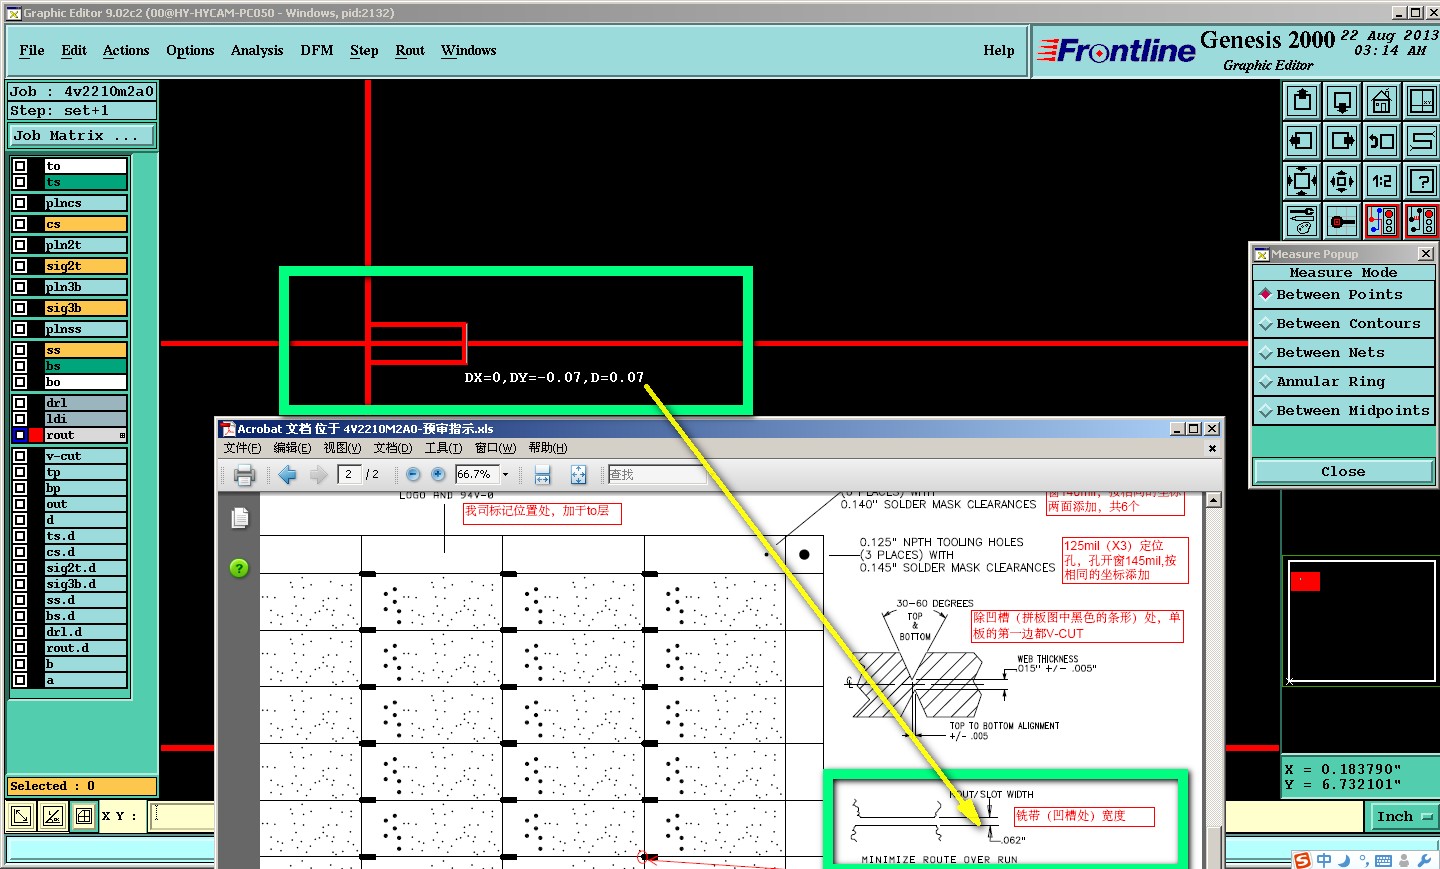This screenshot has height=869, width=1440.
Task: Click the Acrobat print icon
Action: click(x=244, y=475)
